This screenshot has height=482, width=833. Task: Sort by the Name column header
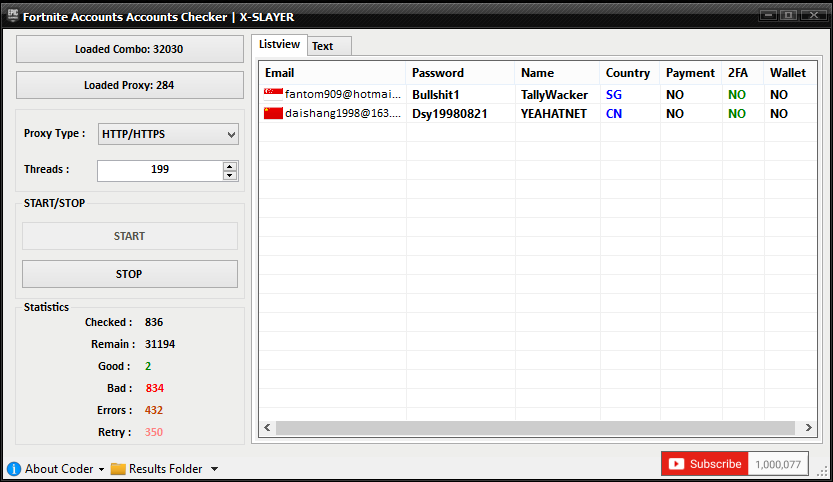point(558,73)
